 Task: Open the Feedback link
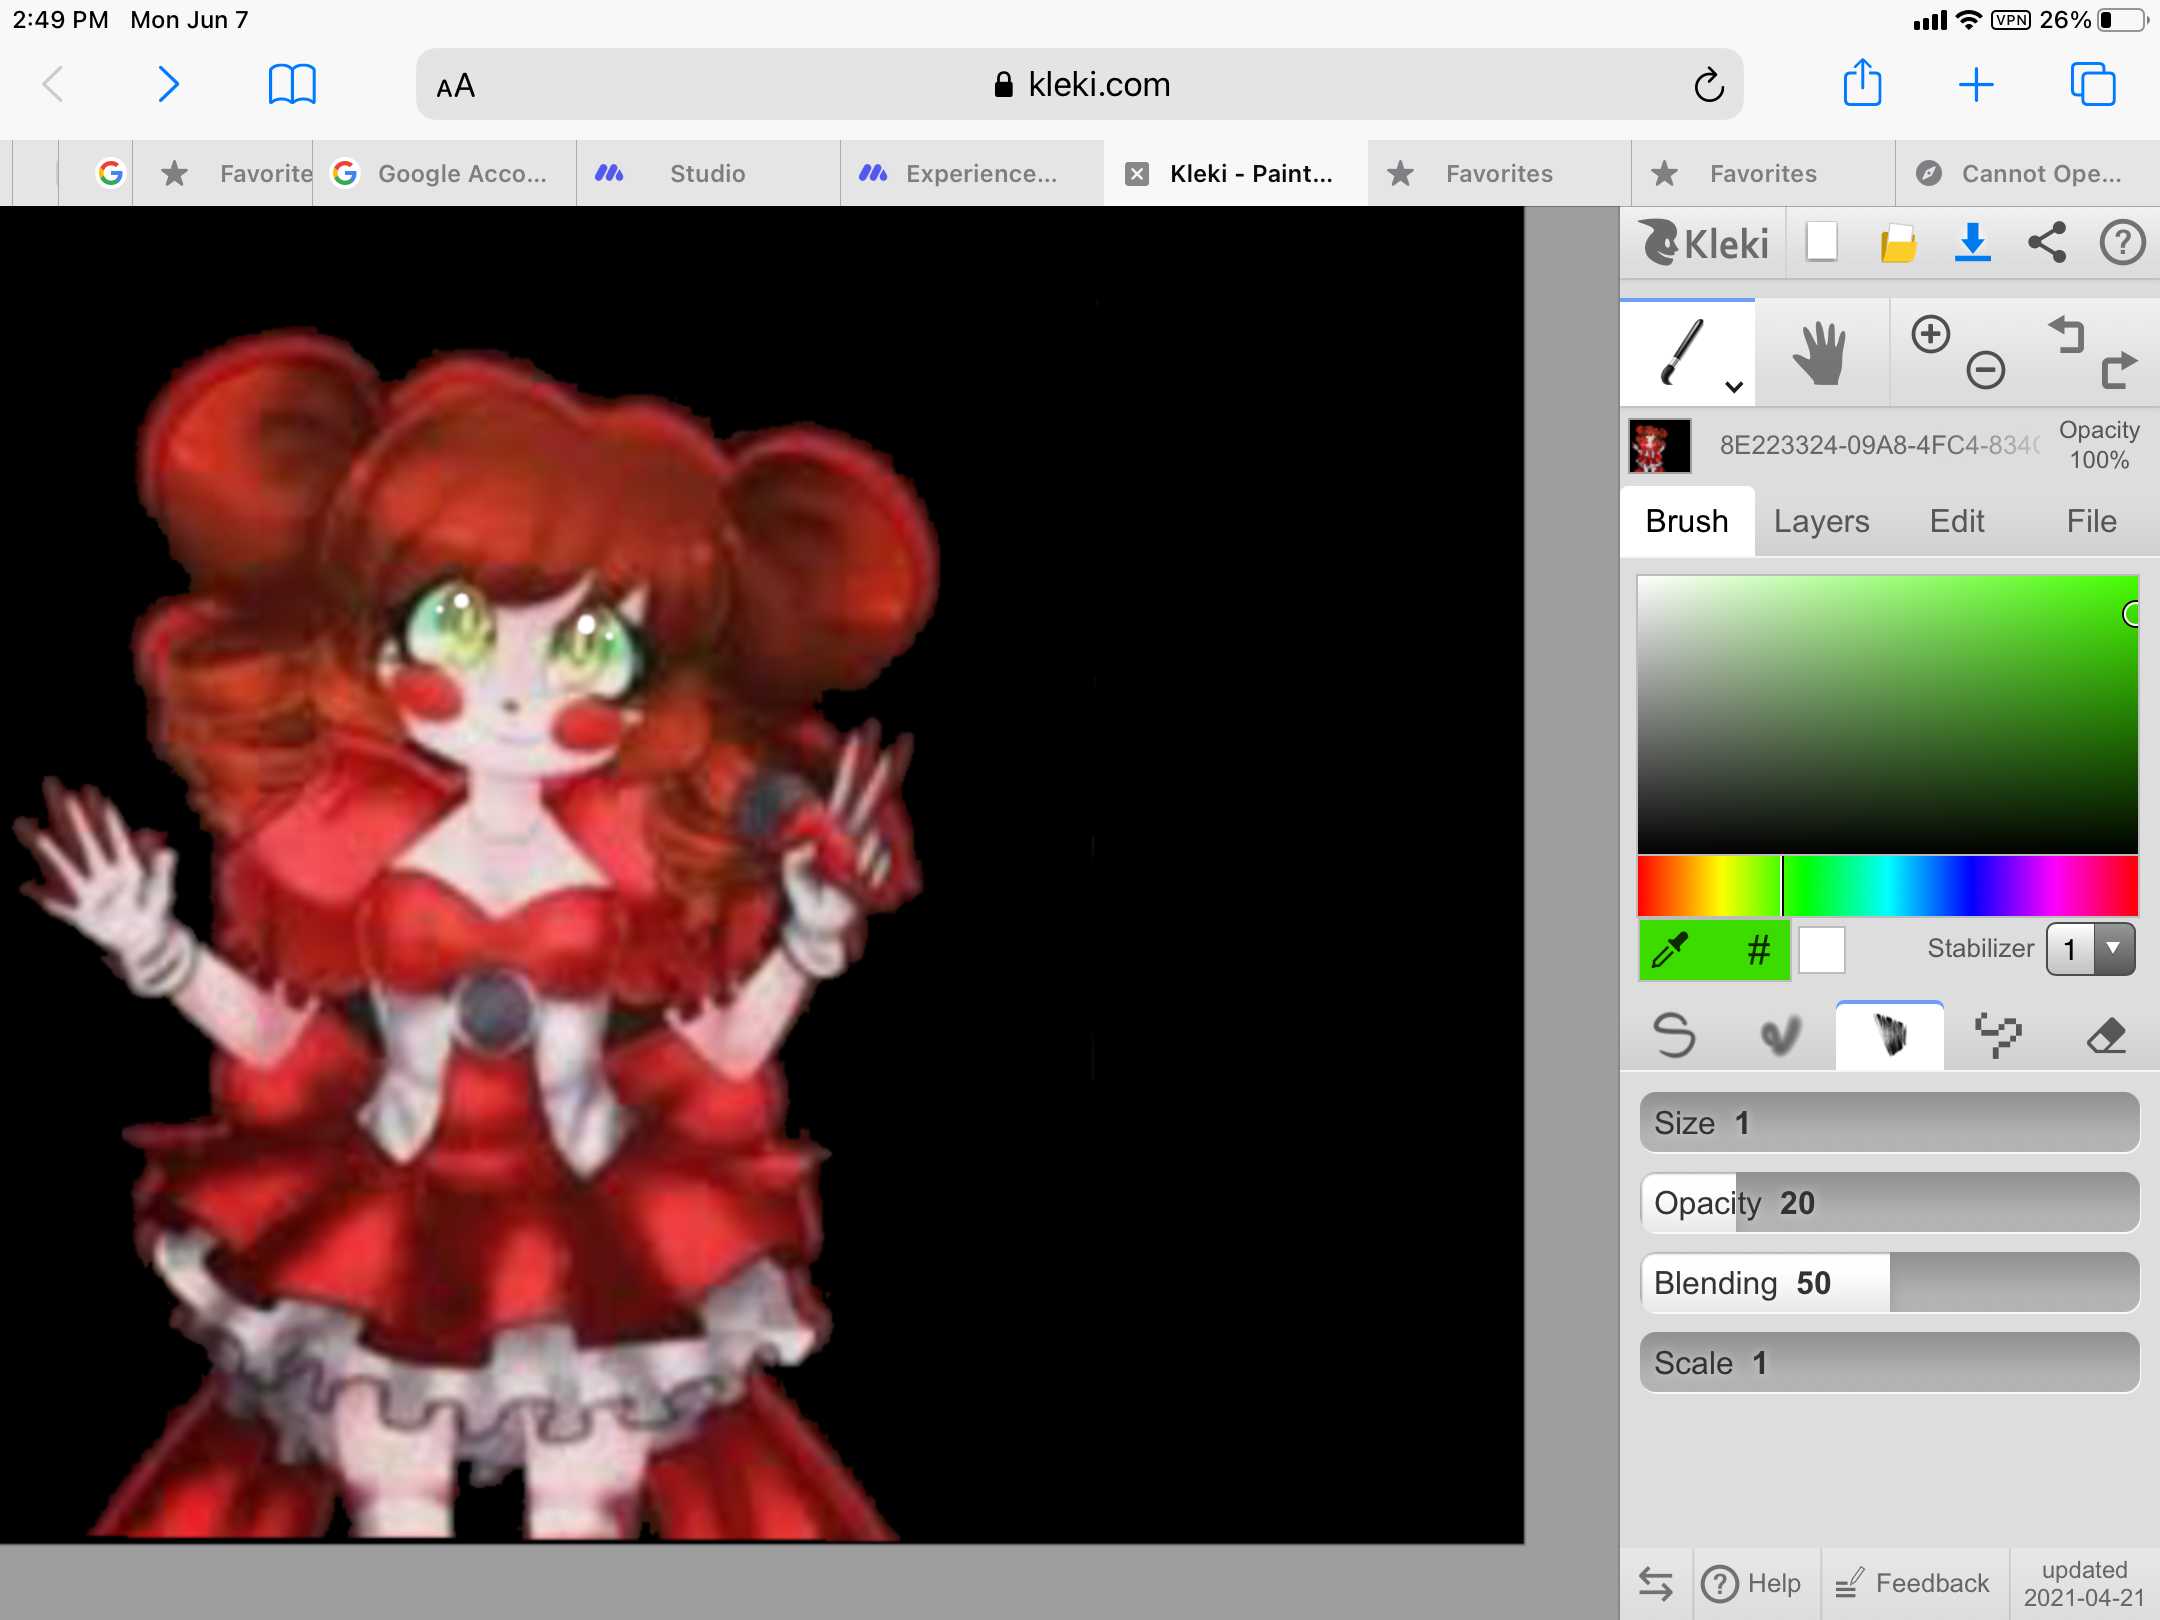point(1913,1584)
